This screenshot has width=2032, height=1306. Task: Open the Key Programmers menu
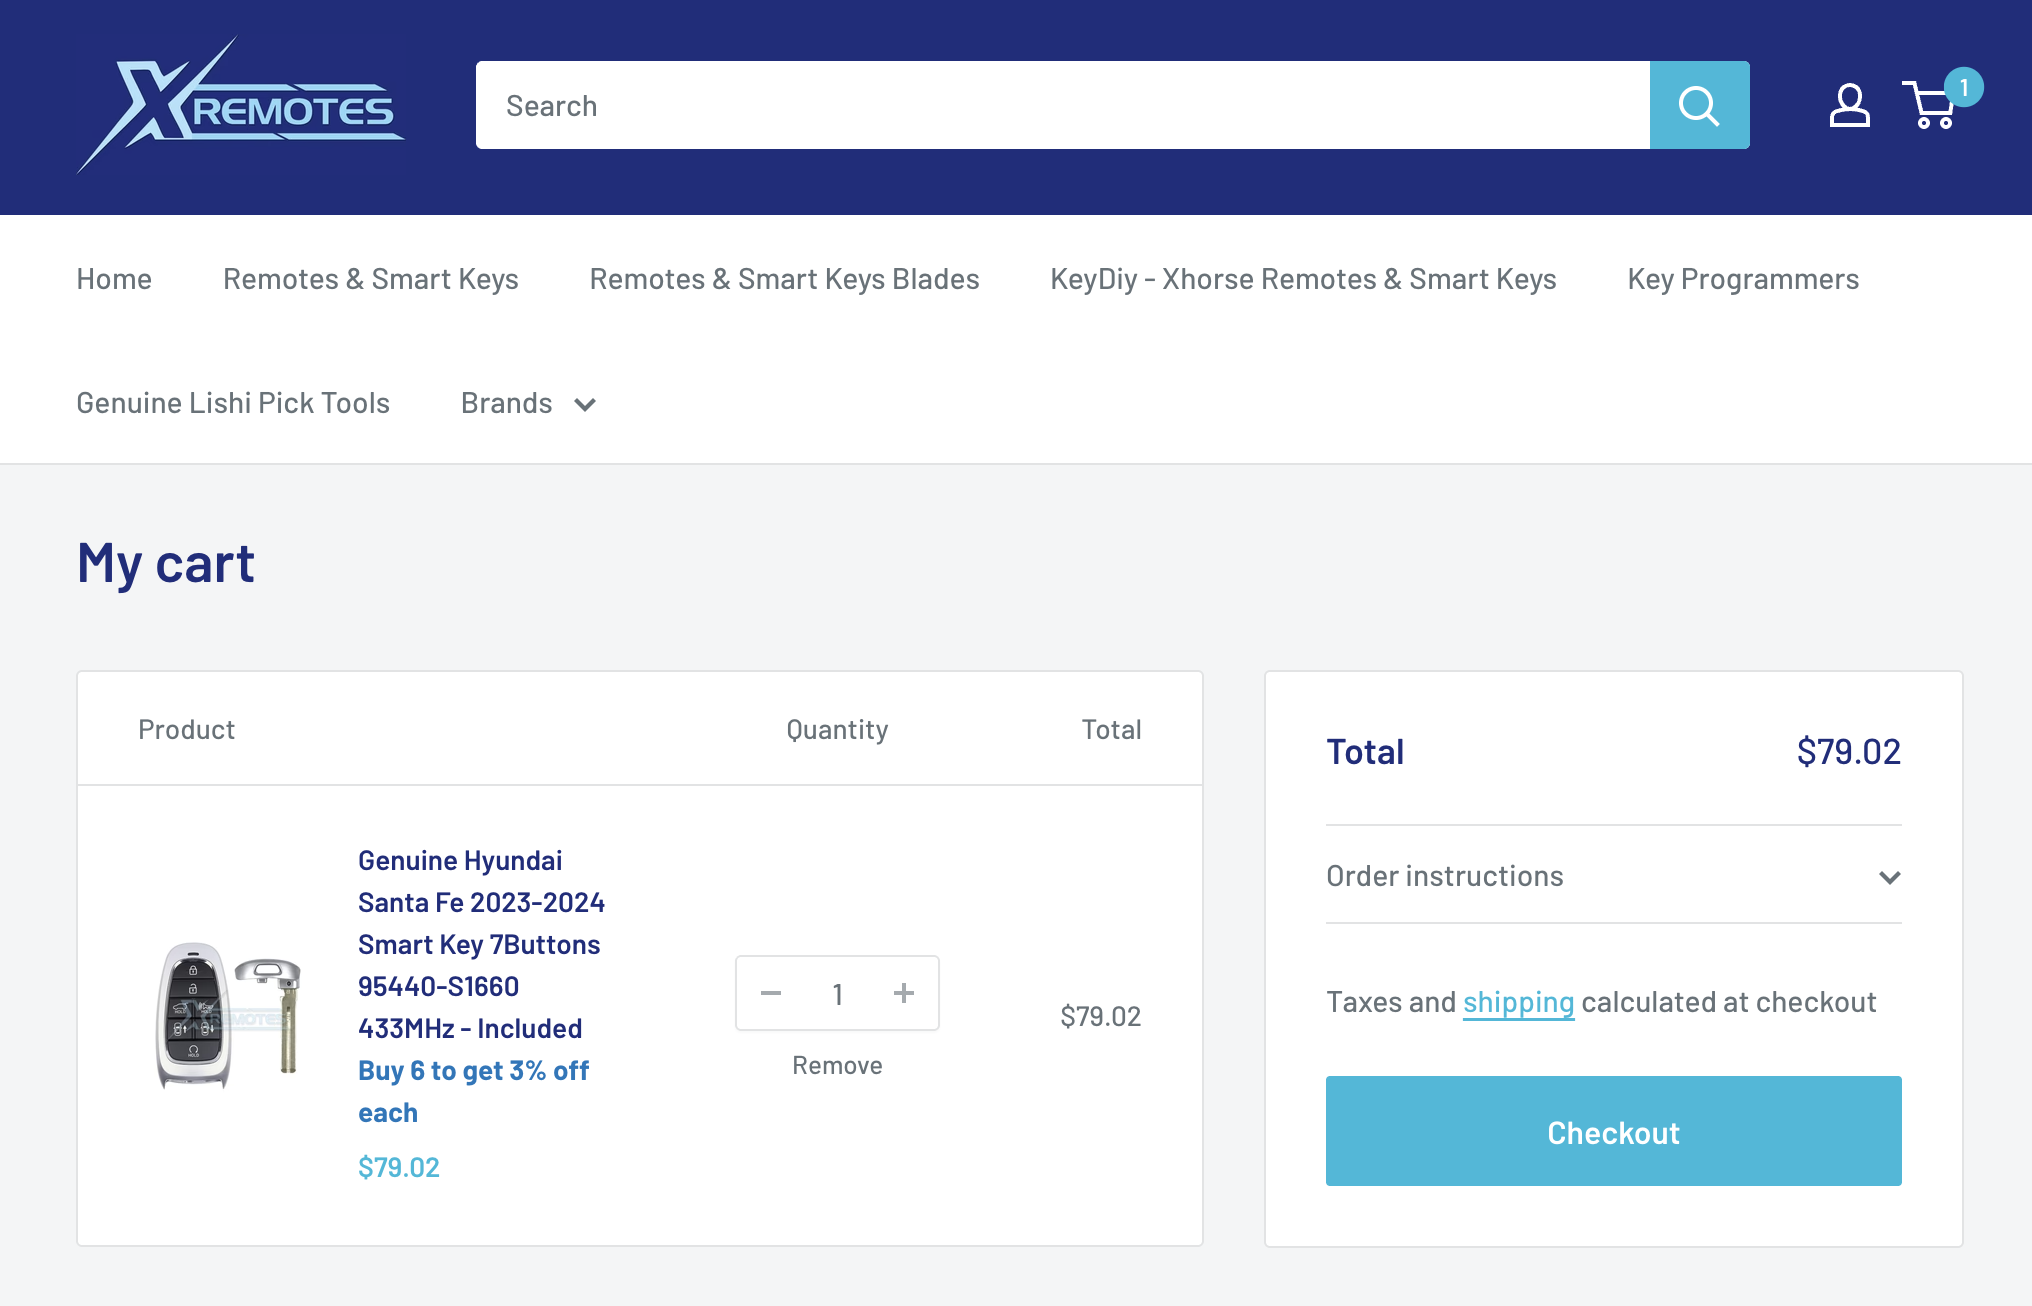tap(1743, 279)
